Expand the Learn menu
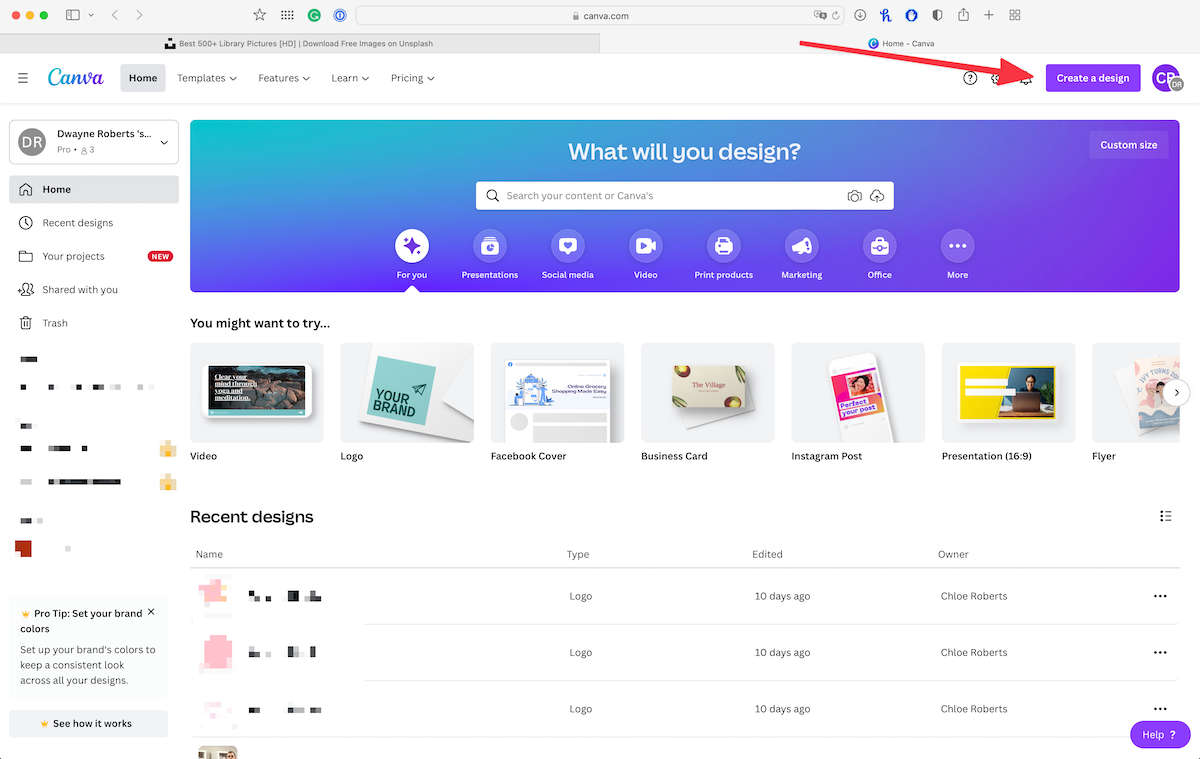Screen dimensions: 1200x759 tap(350, 78)
